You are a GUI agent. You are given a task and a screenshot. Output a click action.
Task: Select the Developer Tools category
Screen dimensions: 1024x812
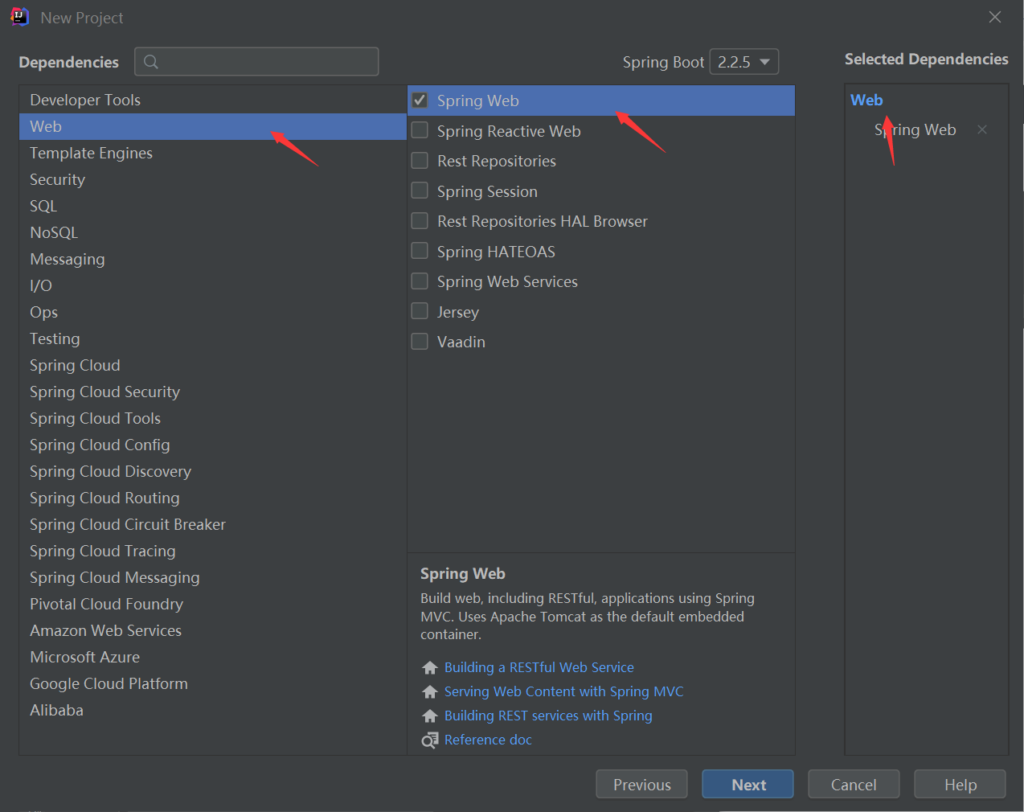pos(213,100)
